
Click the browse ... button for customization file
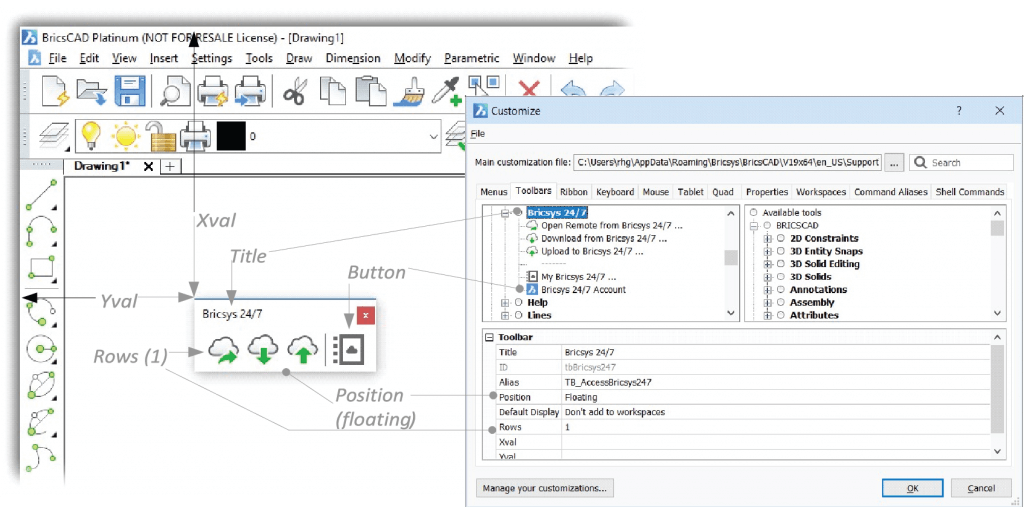click(894, 163)
